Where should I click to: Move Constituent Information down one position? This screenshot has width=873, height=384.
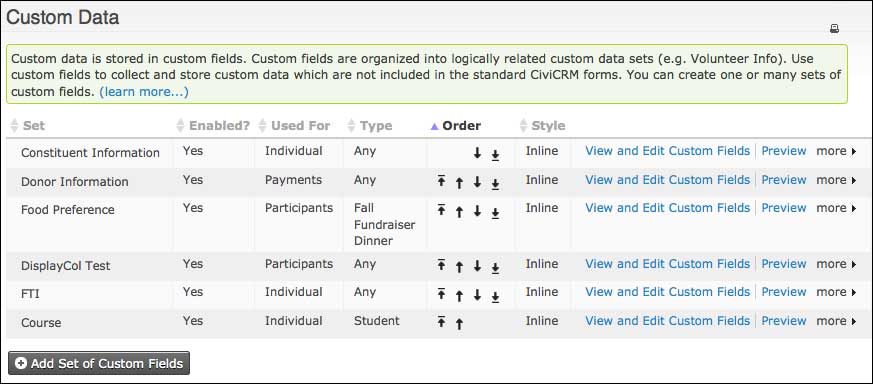477,154
